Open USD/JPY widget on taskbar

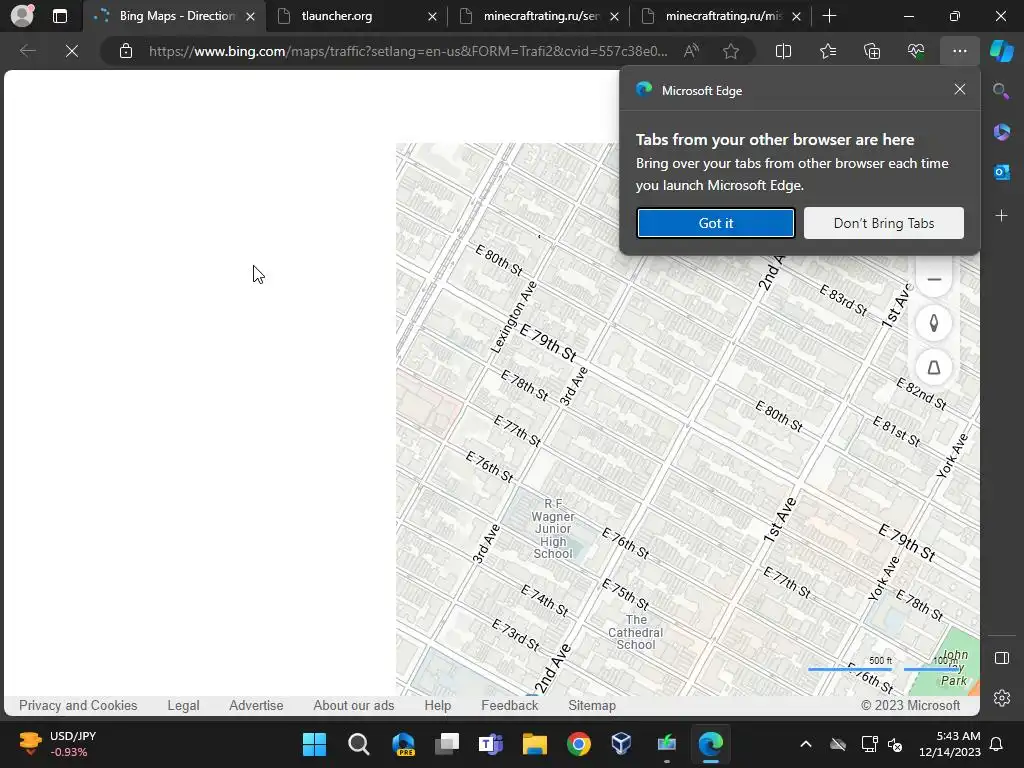tap(59, 744)
